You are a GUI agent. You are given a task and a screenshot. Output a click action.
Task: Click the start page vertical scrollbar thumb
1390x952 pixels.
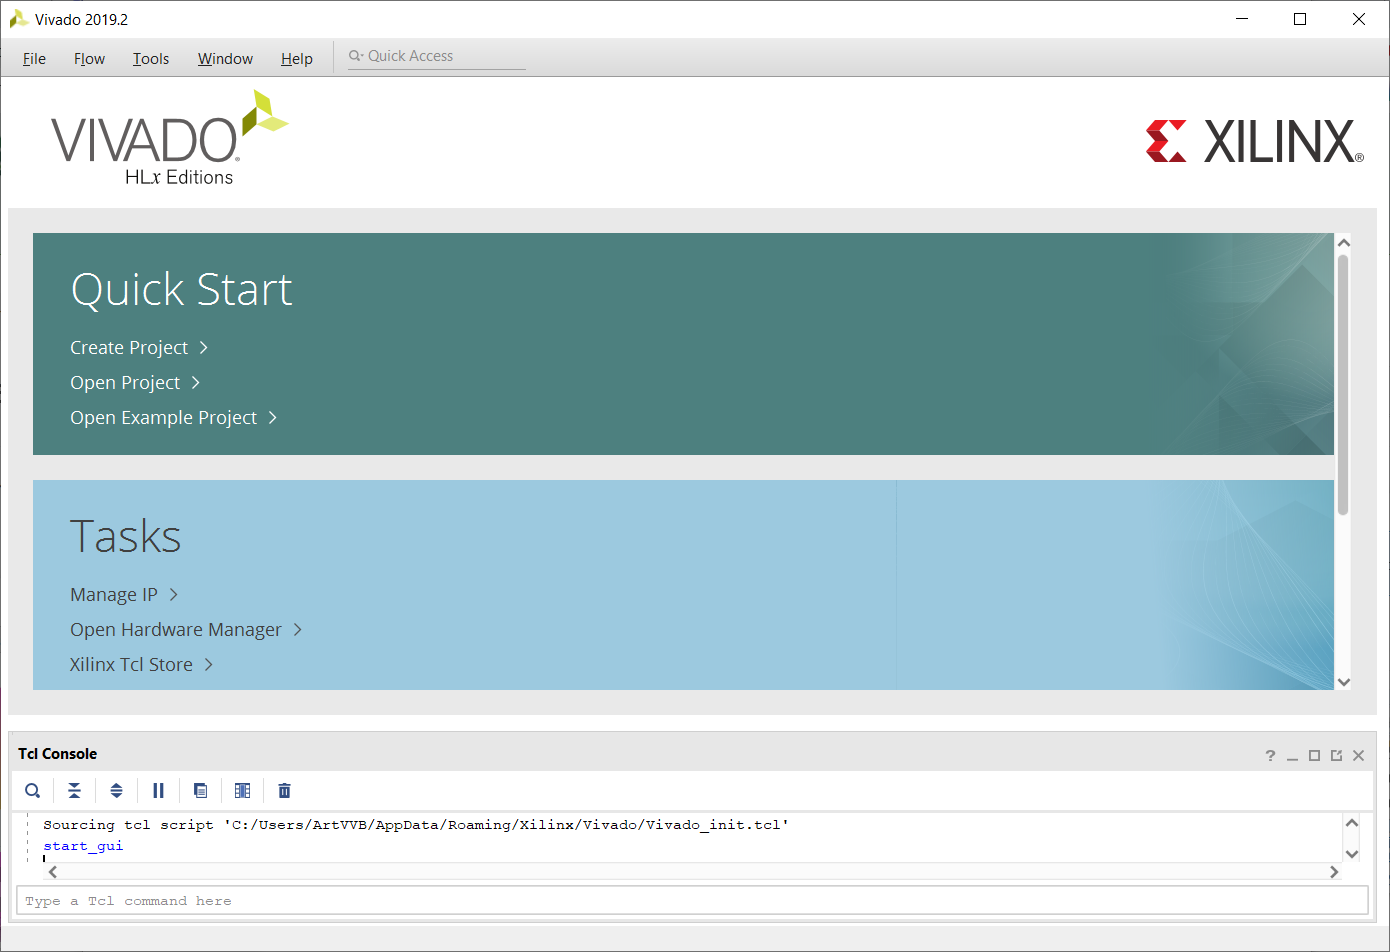pos(1343,385)
